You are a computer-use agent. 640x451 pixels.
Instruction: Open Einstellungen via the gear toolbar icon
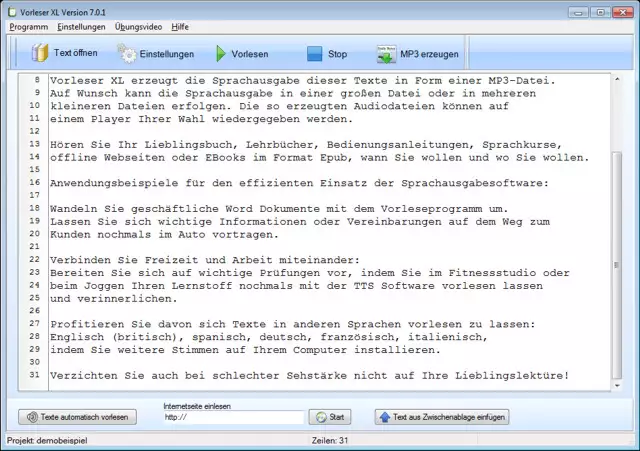[x=127, y=54]
